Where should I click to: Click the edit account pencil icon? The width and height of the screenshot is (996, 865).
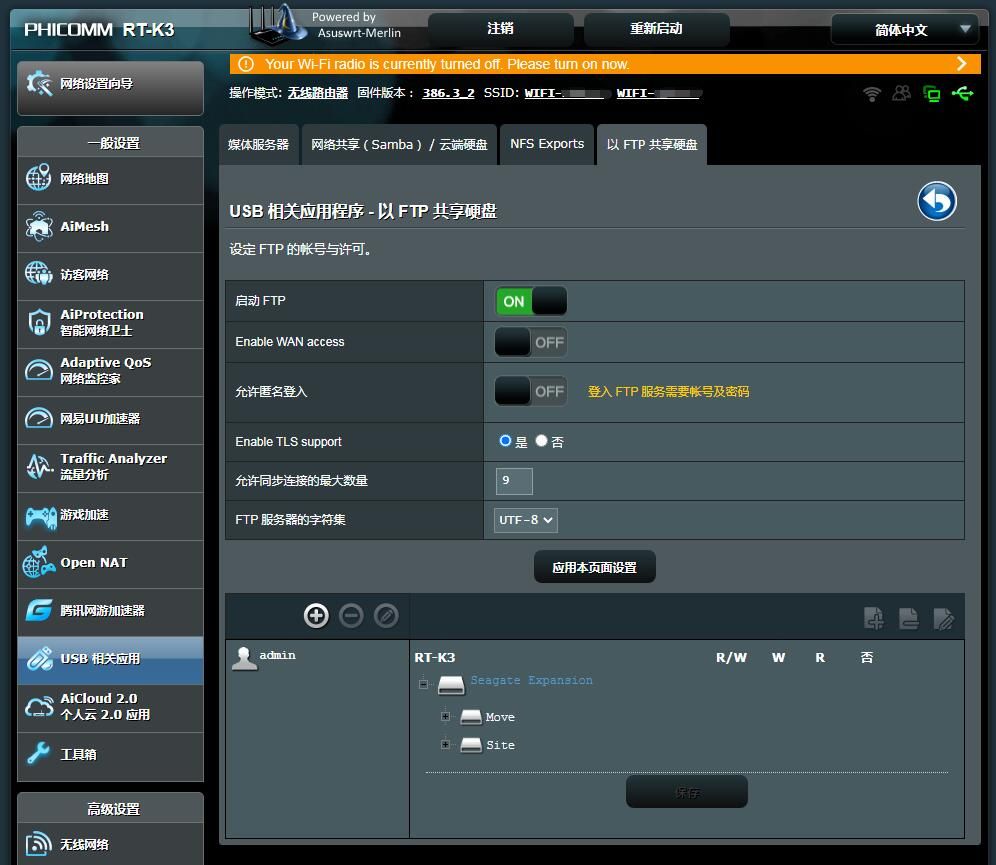pyautogui.click(x=386, y=616)
